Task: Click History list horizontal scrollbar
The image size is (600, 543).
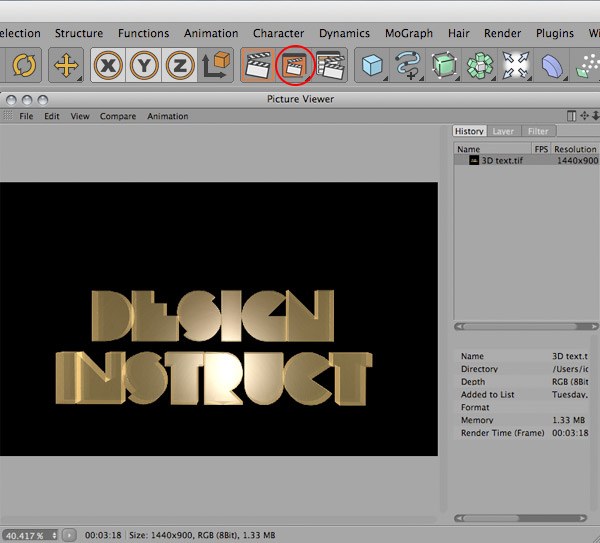Action: click(527, 326)
